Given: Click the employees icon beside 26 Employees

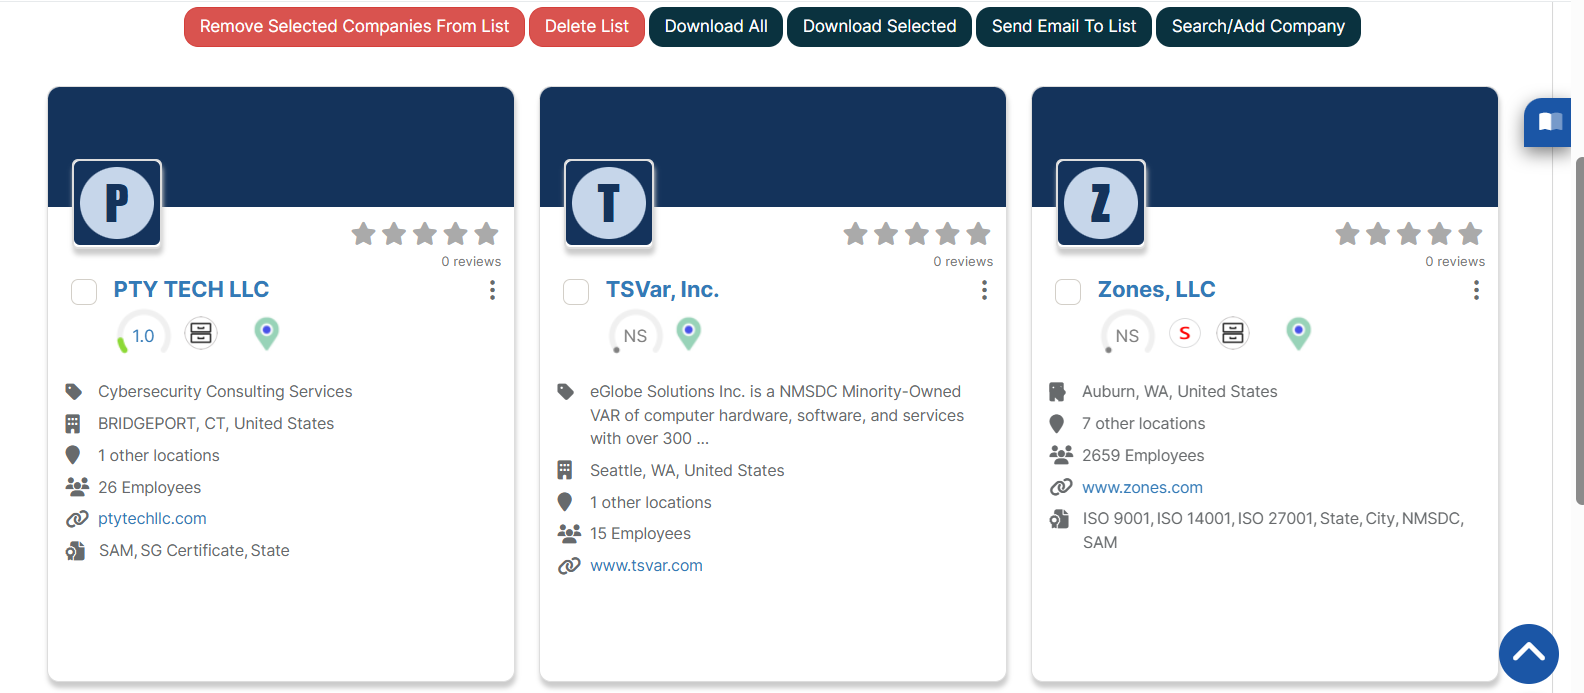Looking at the screenshot, I should (77, 487).
